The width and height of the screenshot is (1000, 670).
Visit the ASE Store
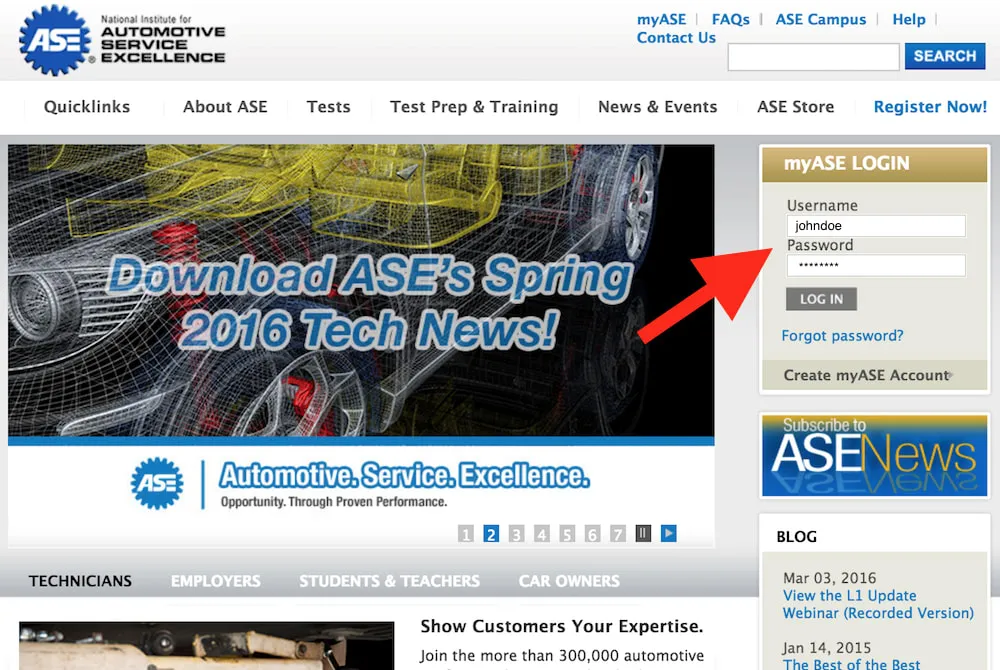tap(795, 106)
